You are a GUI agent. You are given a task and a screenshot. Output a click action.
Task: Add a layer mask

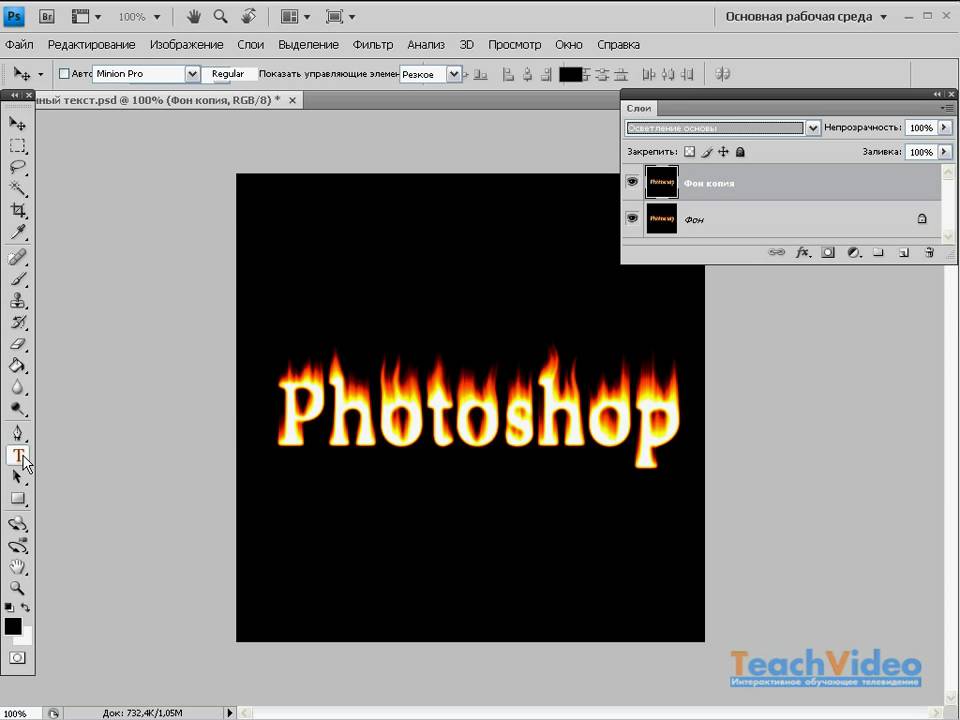click(828, 252)
